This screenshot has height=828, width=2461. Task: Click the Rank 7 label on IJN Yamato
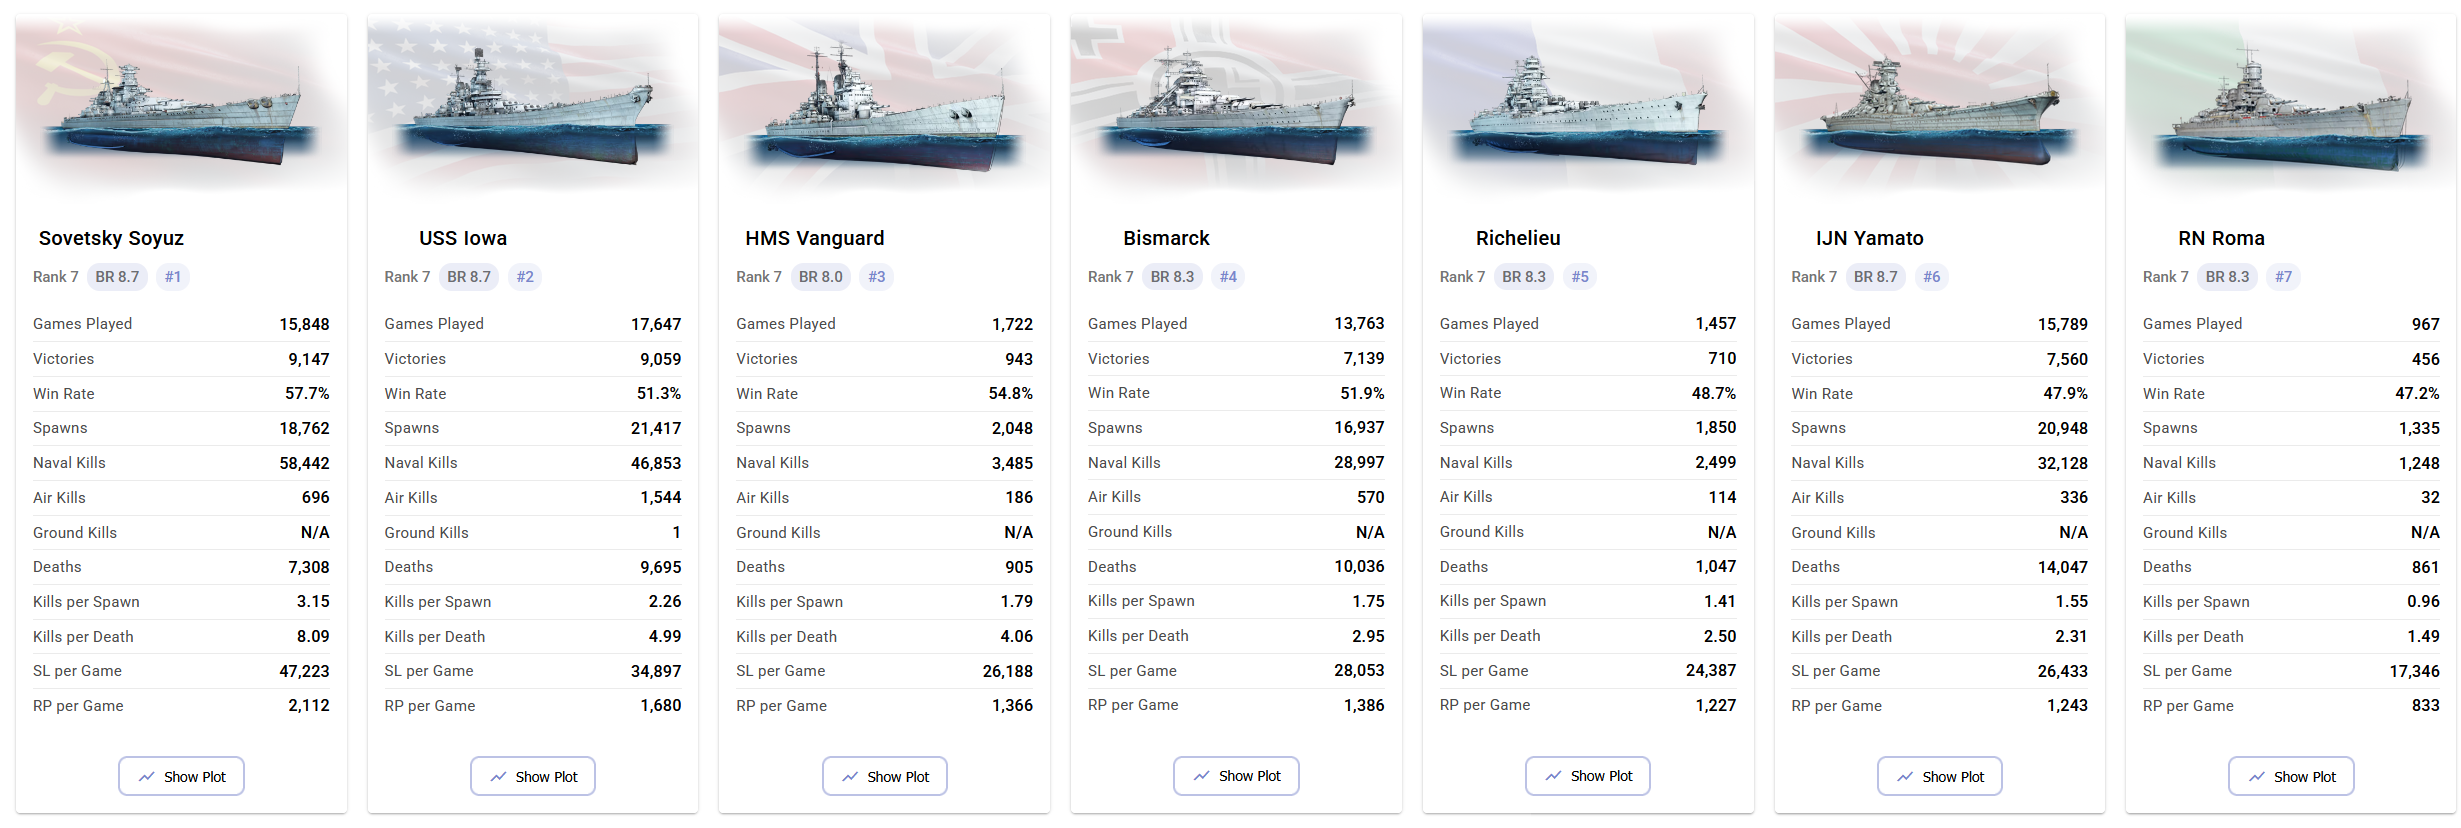coord(1813,277)
